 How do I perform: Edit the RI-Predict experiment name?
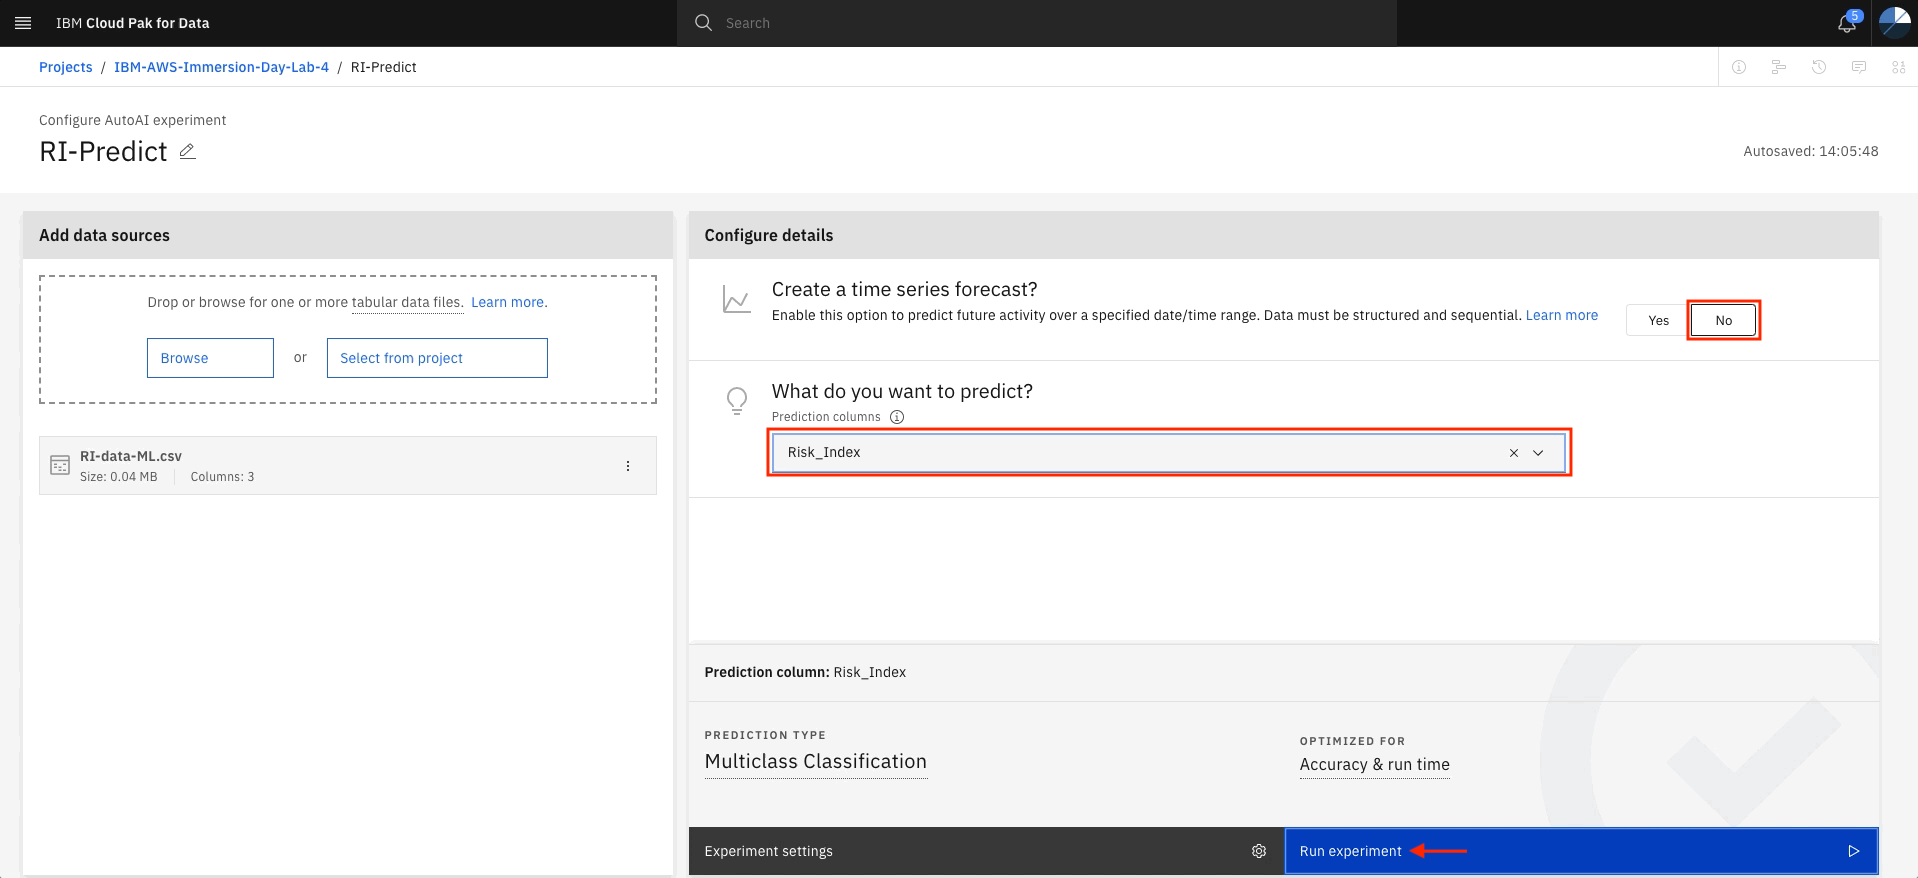click(x=187, y=151)
